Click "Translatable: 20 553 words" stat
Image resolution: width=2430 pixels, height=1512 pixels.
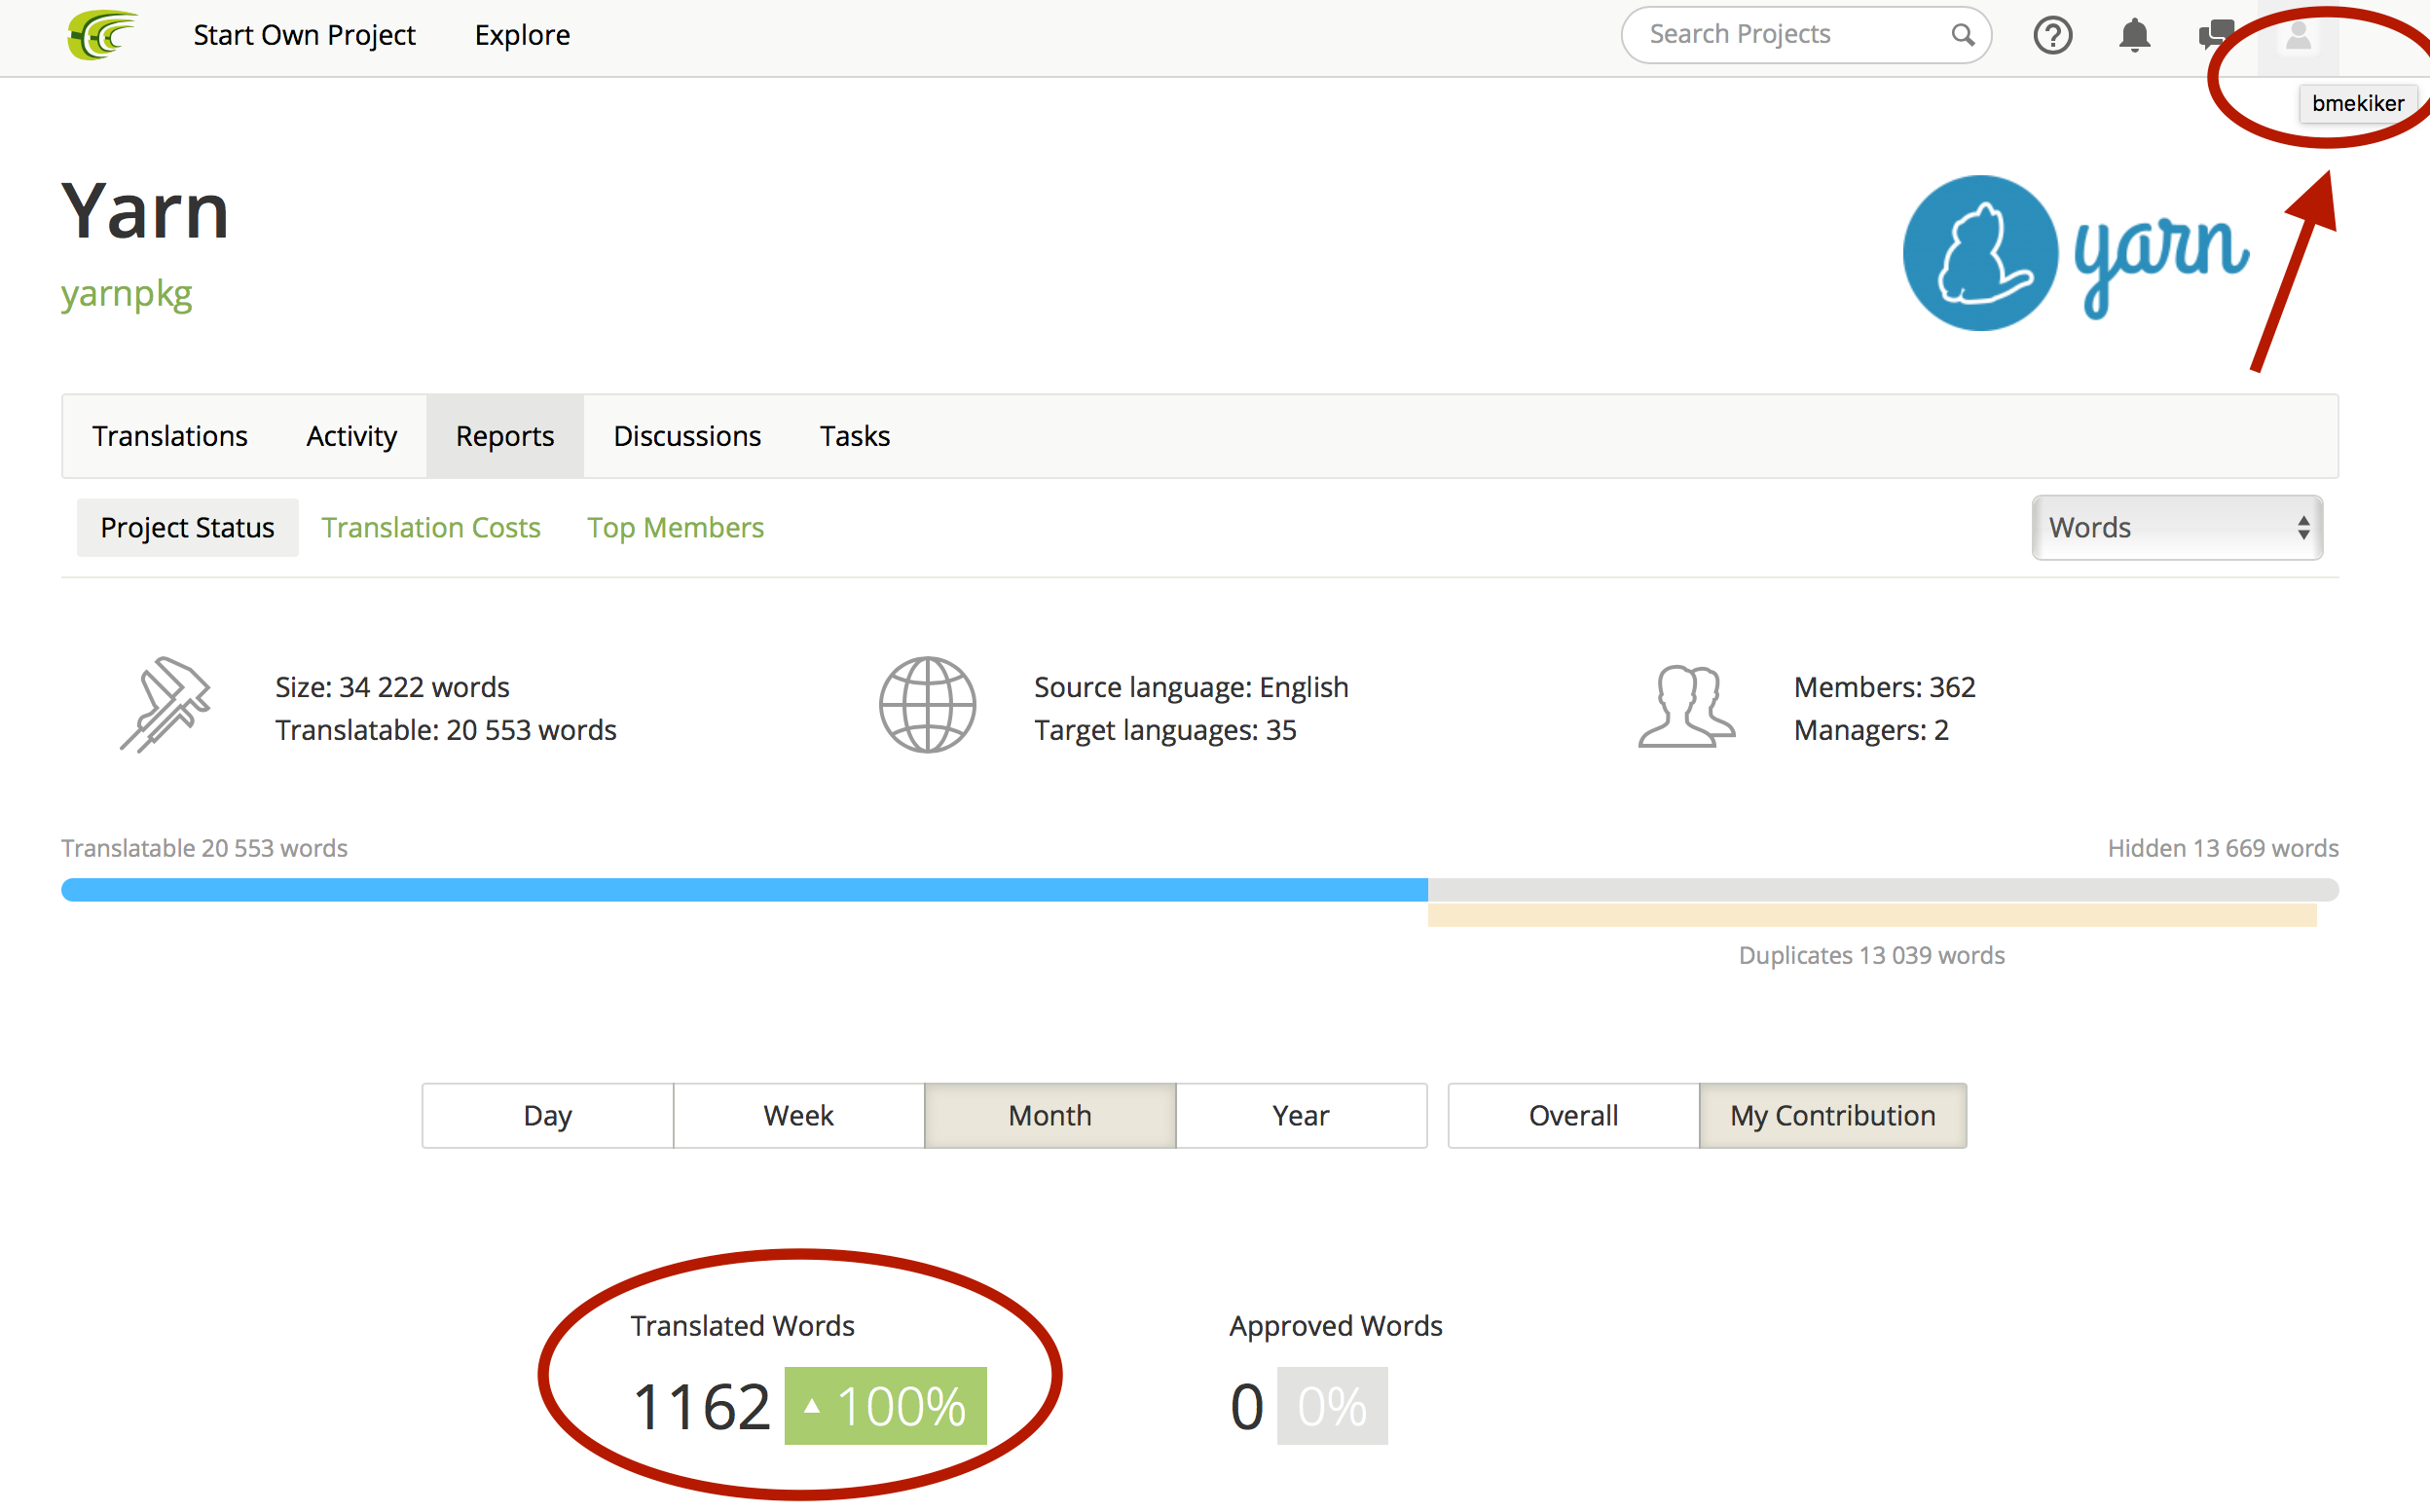pos(446,730)
